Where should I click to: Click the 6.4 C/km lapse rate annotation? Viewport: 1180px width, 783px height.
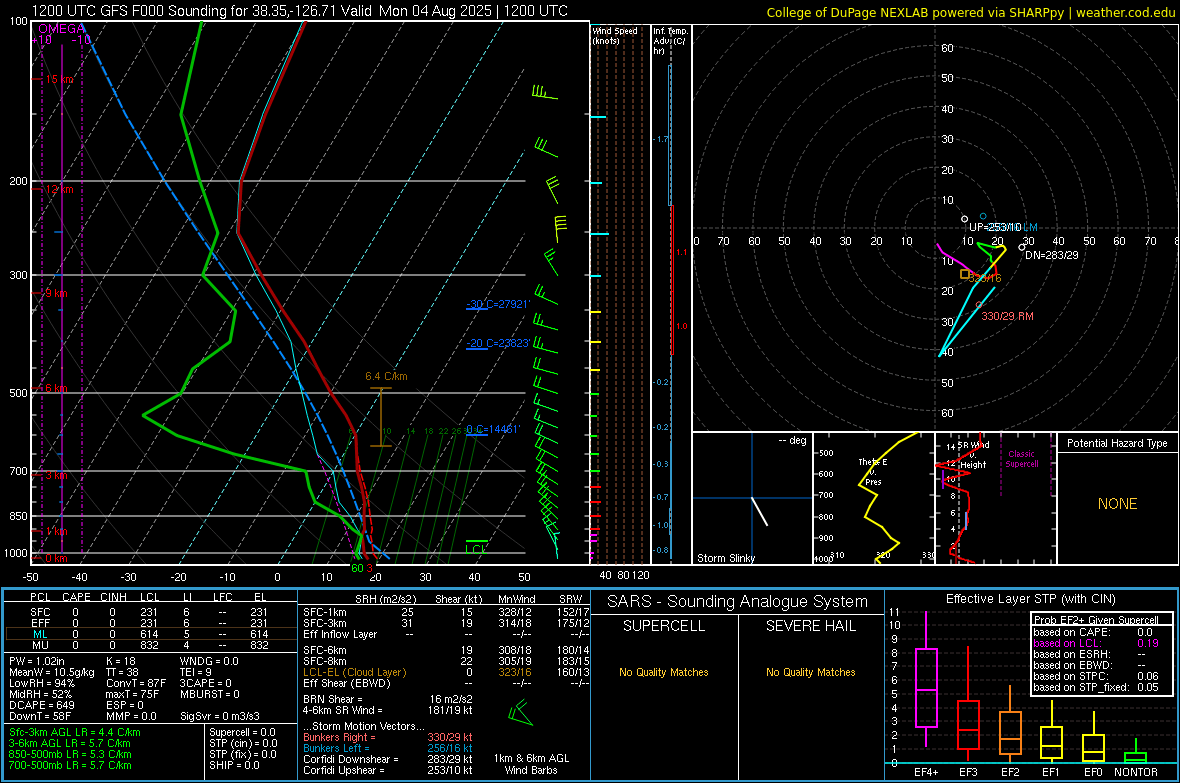[386, 376]
